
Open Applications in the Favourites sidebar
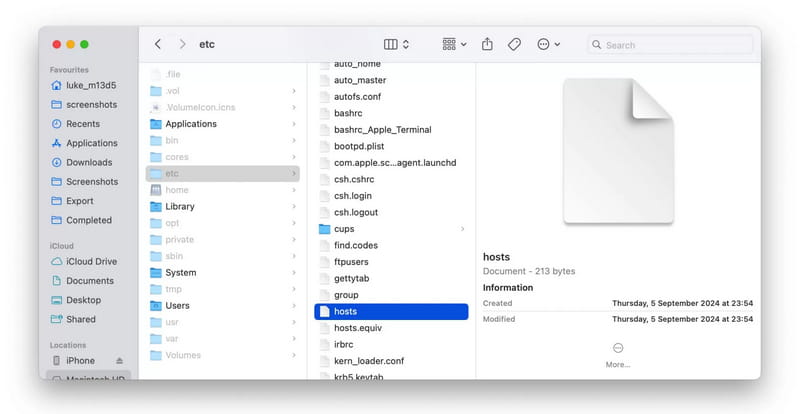[84, 143]
